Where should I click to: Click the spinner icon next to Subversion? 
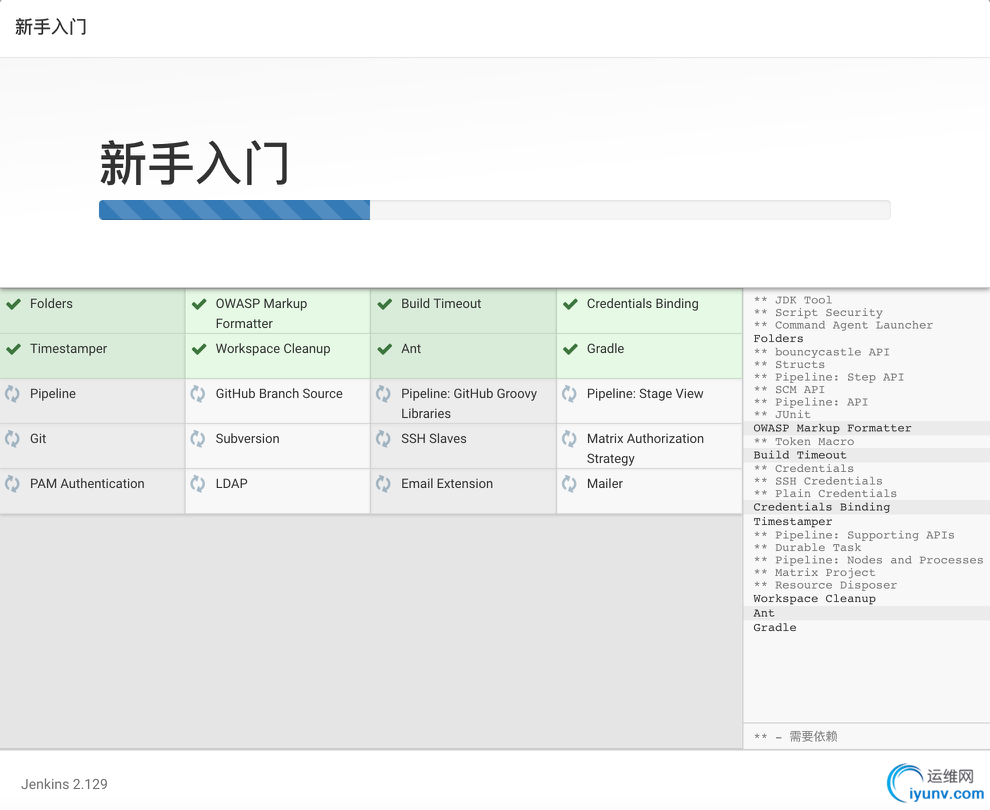coord(198,439)
